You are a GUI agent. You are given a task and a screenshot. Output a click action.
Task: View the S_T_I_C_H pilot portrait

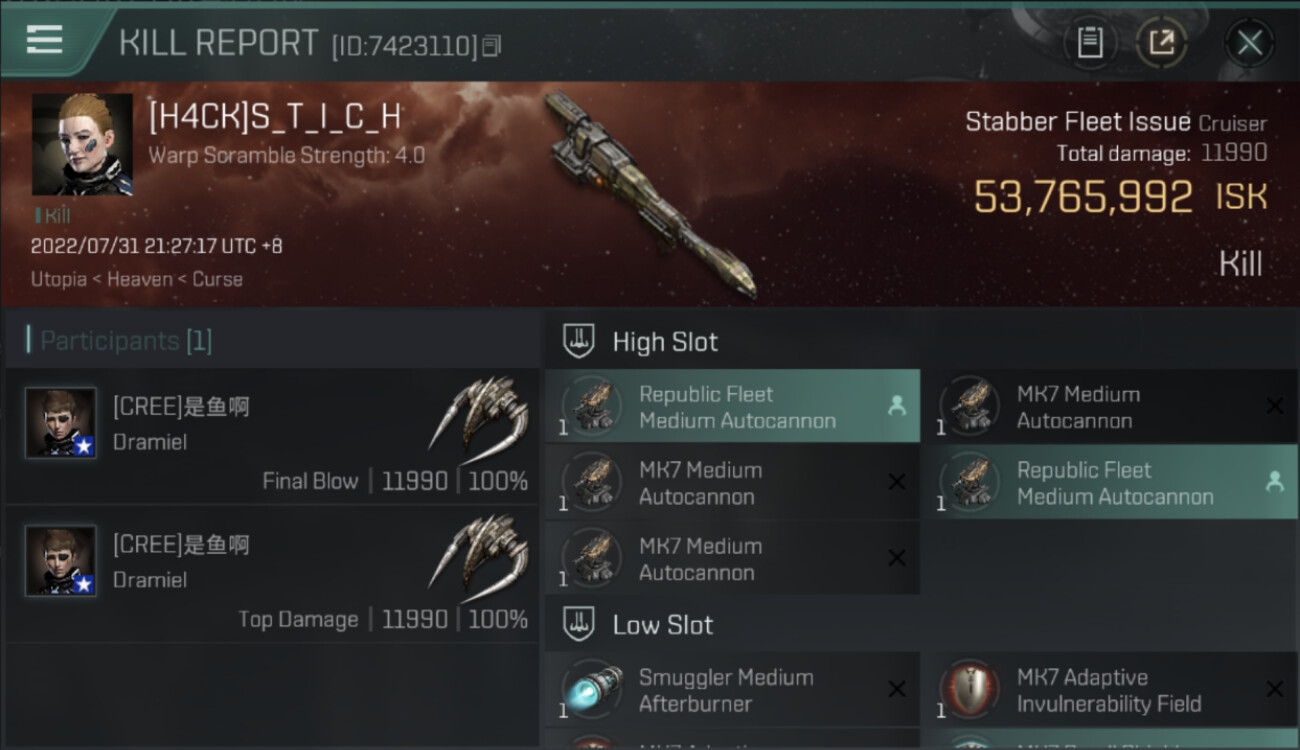[x=82, y=145]
